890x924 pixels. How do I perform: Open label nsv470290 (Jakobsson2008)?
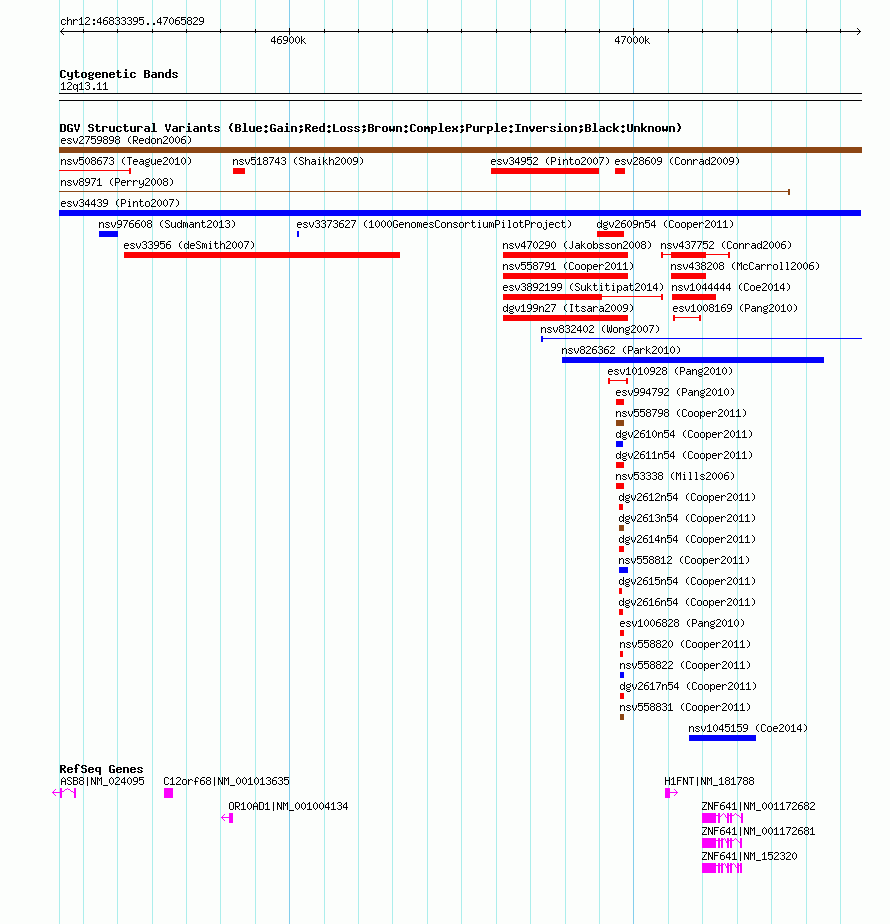click(577, 245)
